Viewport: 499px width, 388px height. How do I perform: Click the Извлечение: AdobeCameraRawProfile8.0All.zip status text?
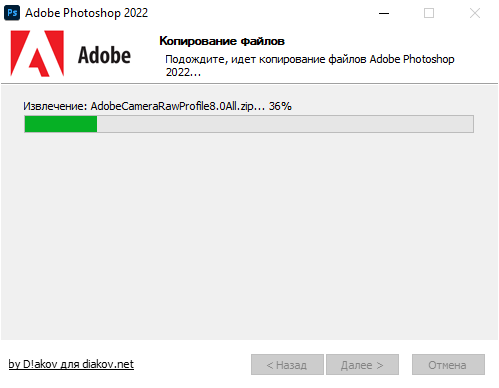coord(157,106)
